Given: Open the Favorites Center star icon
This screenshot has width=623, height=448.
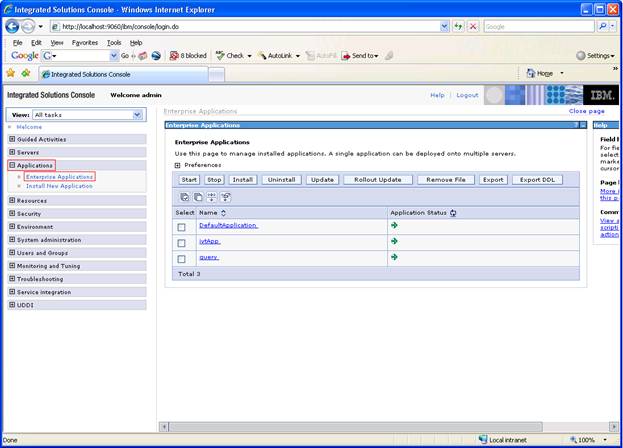Looking at the screenshot, I should tap(11, 73).
